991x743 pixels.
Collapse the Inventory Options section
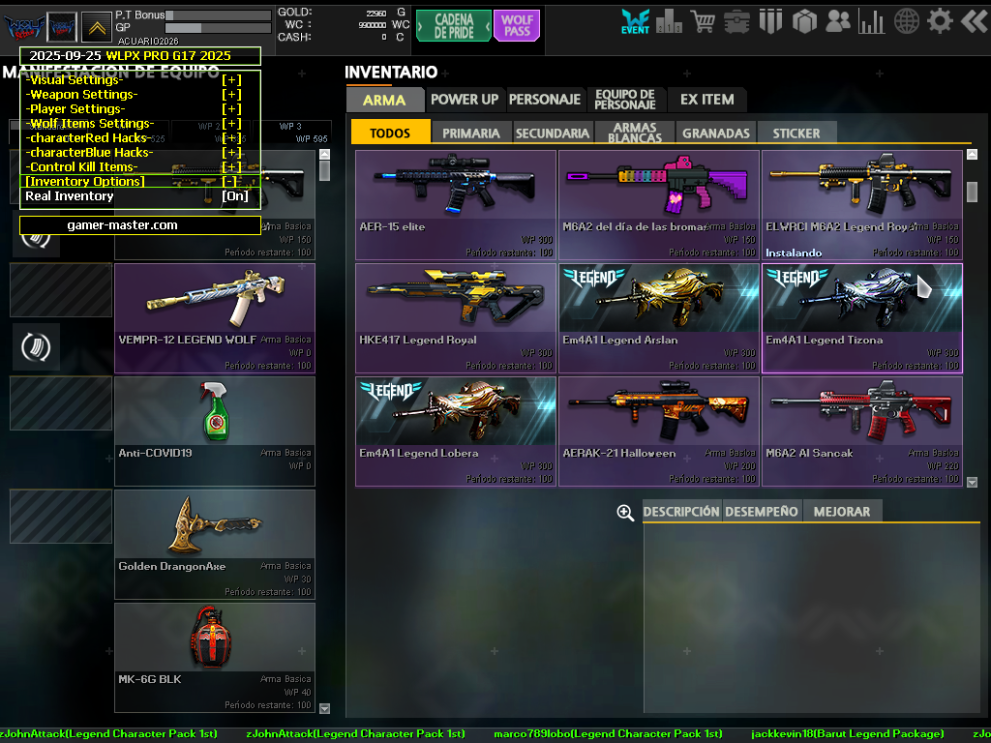coord(231,182)
